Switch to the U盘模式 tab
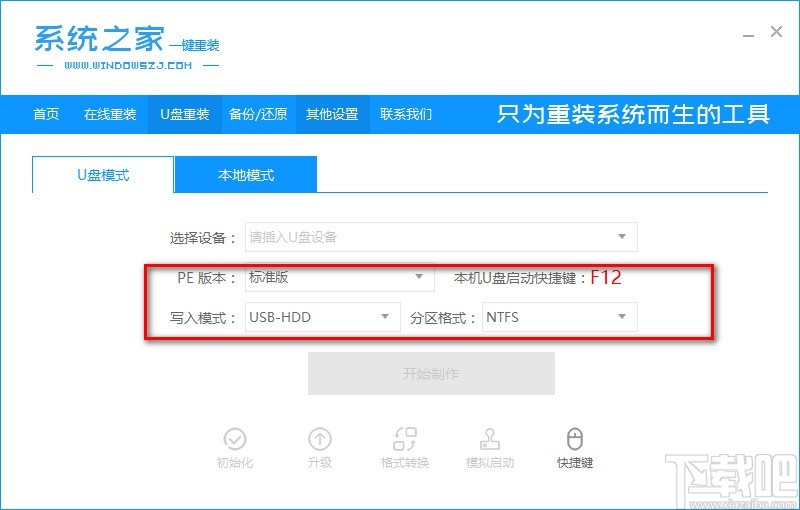800x510 pixels. [103, 175]
